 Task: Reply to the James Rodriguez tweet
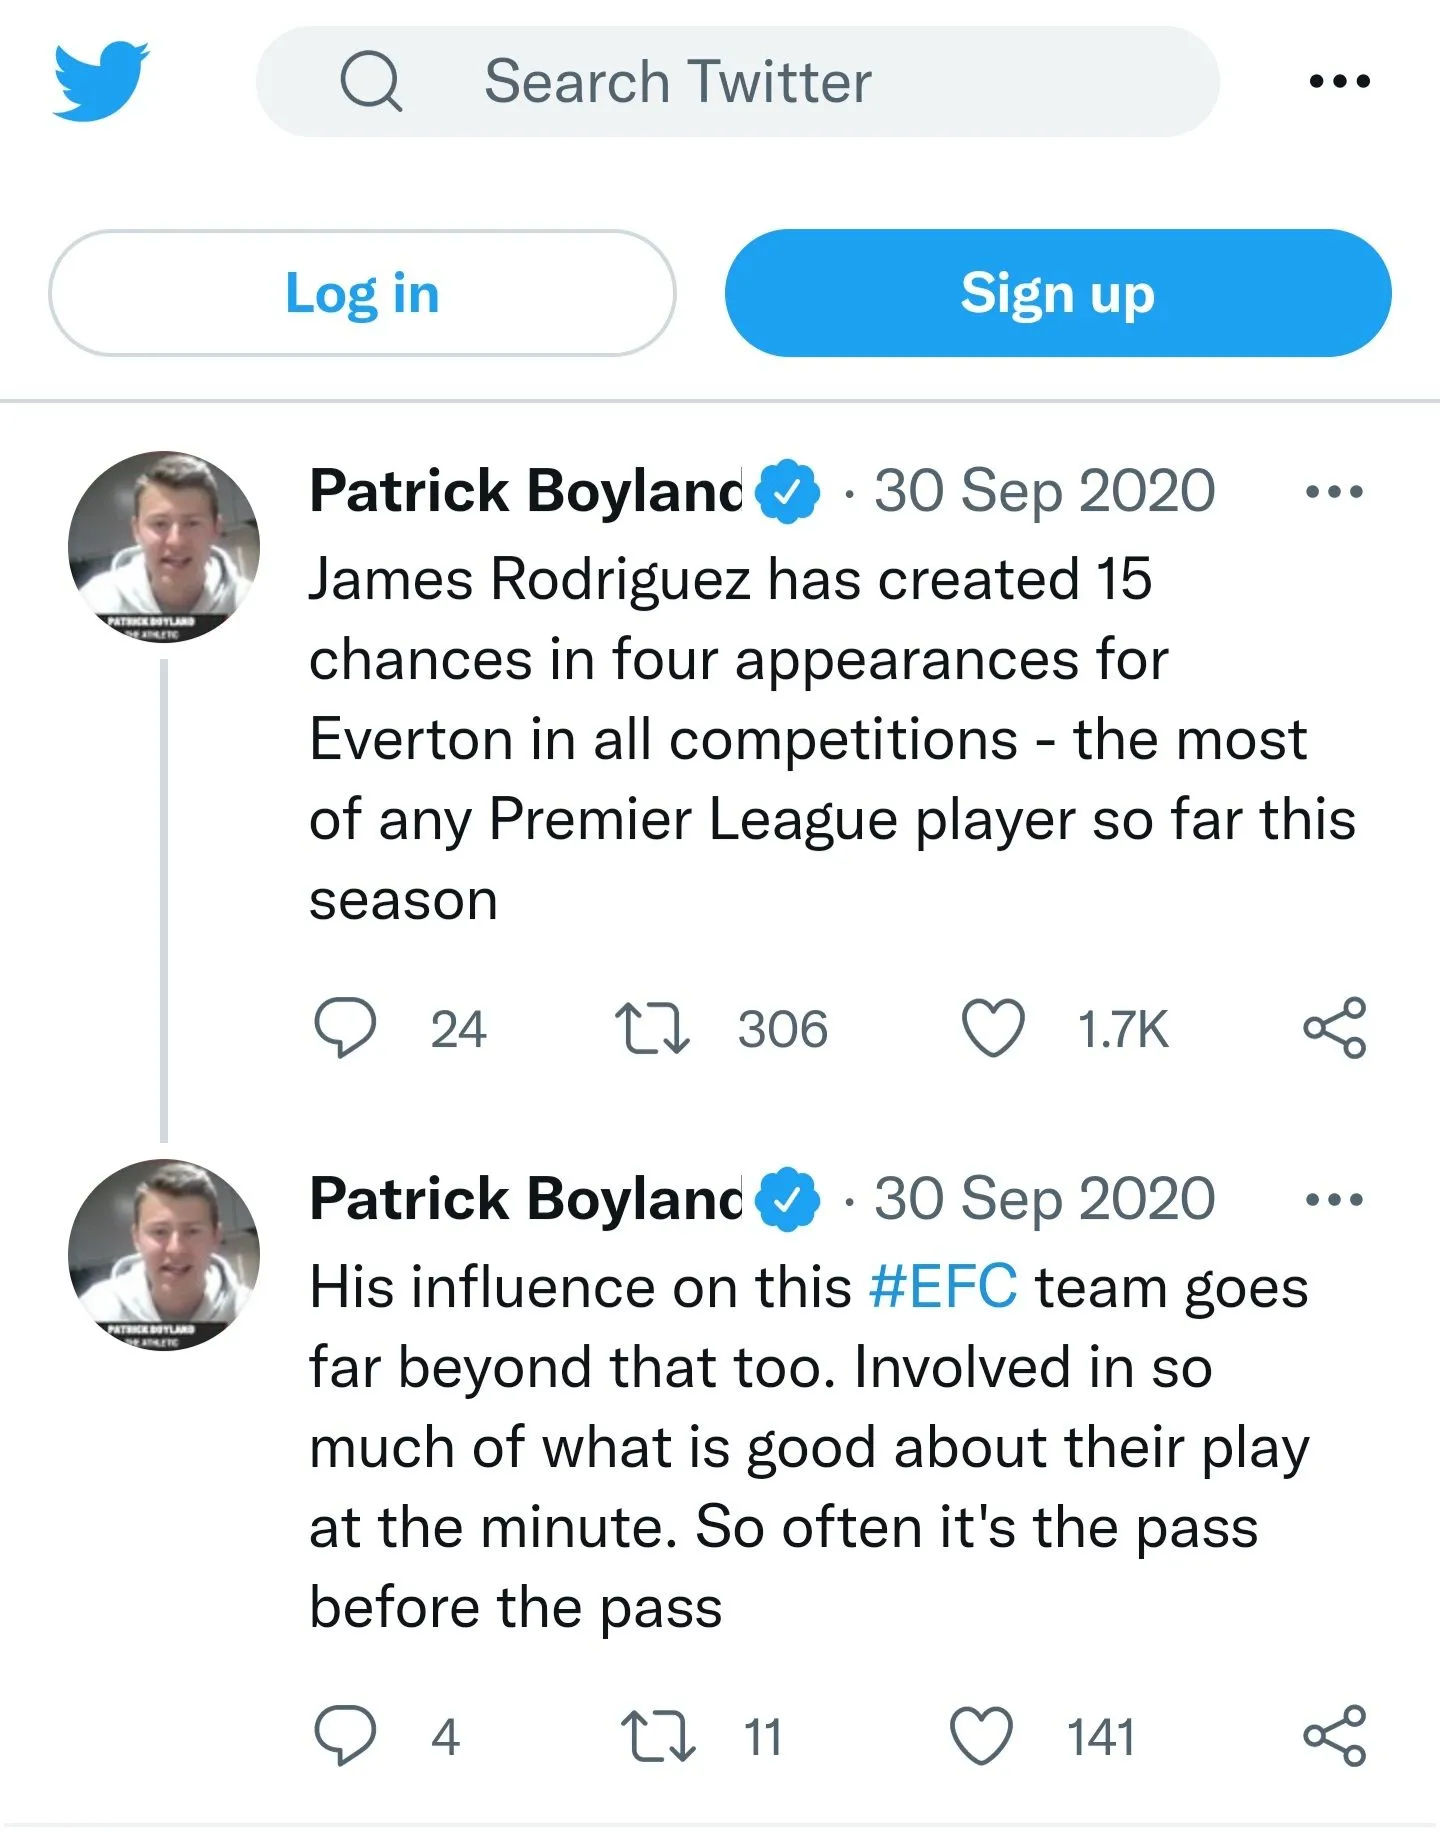(x=345, y=1028)
